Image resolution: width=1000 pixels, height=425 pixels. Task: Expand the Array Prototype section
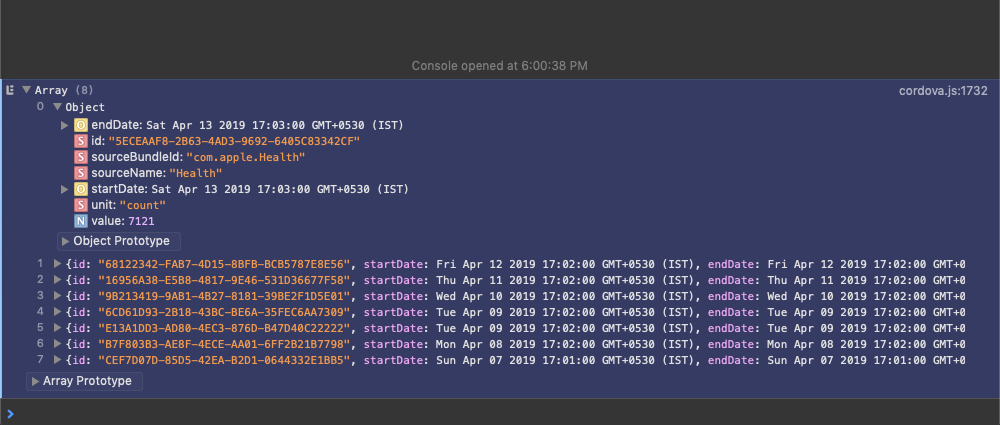point(84,381)
